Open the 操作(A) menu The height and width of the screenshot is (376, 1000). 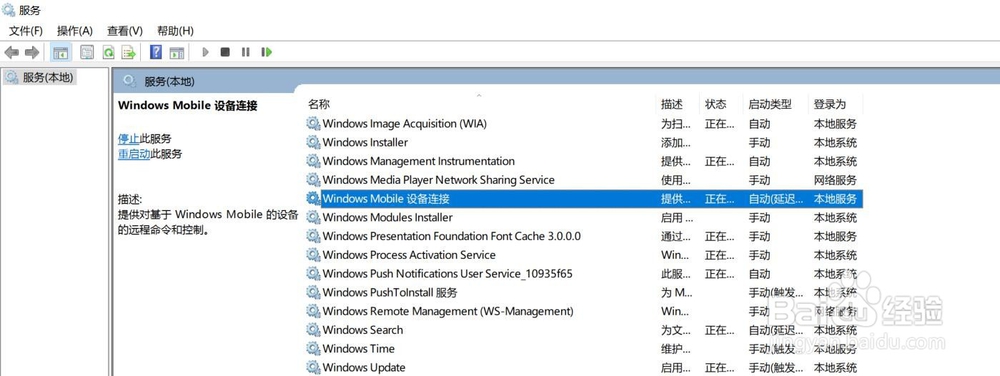coord(75,31)
